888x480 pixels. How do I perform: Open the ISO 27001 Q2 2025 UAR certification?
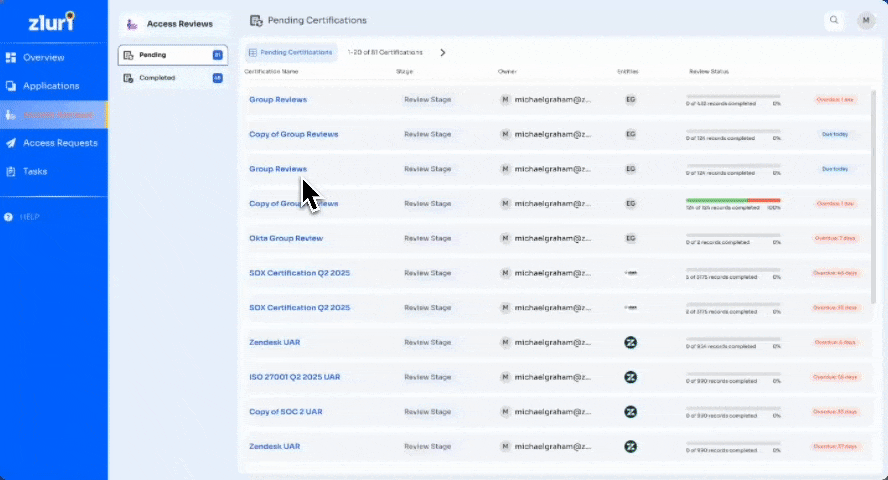(x=294, y=377)
